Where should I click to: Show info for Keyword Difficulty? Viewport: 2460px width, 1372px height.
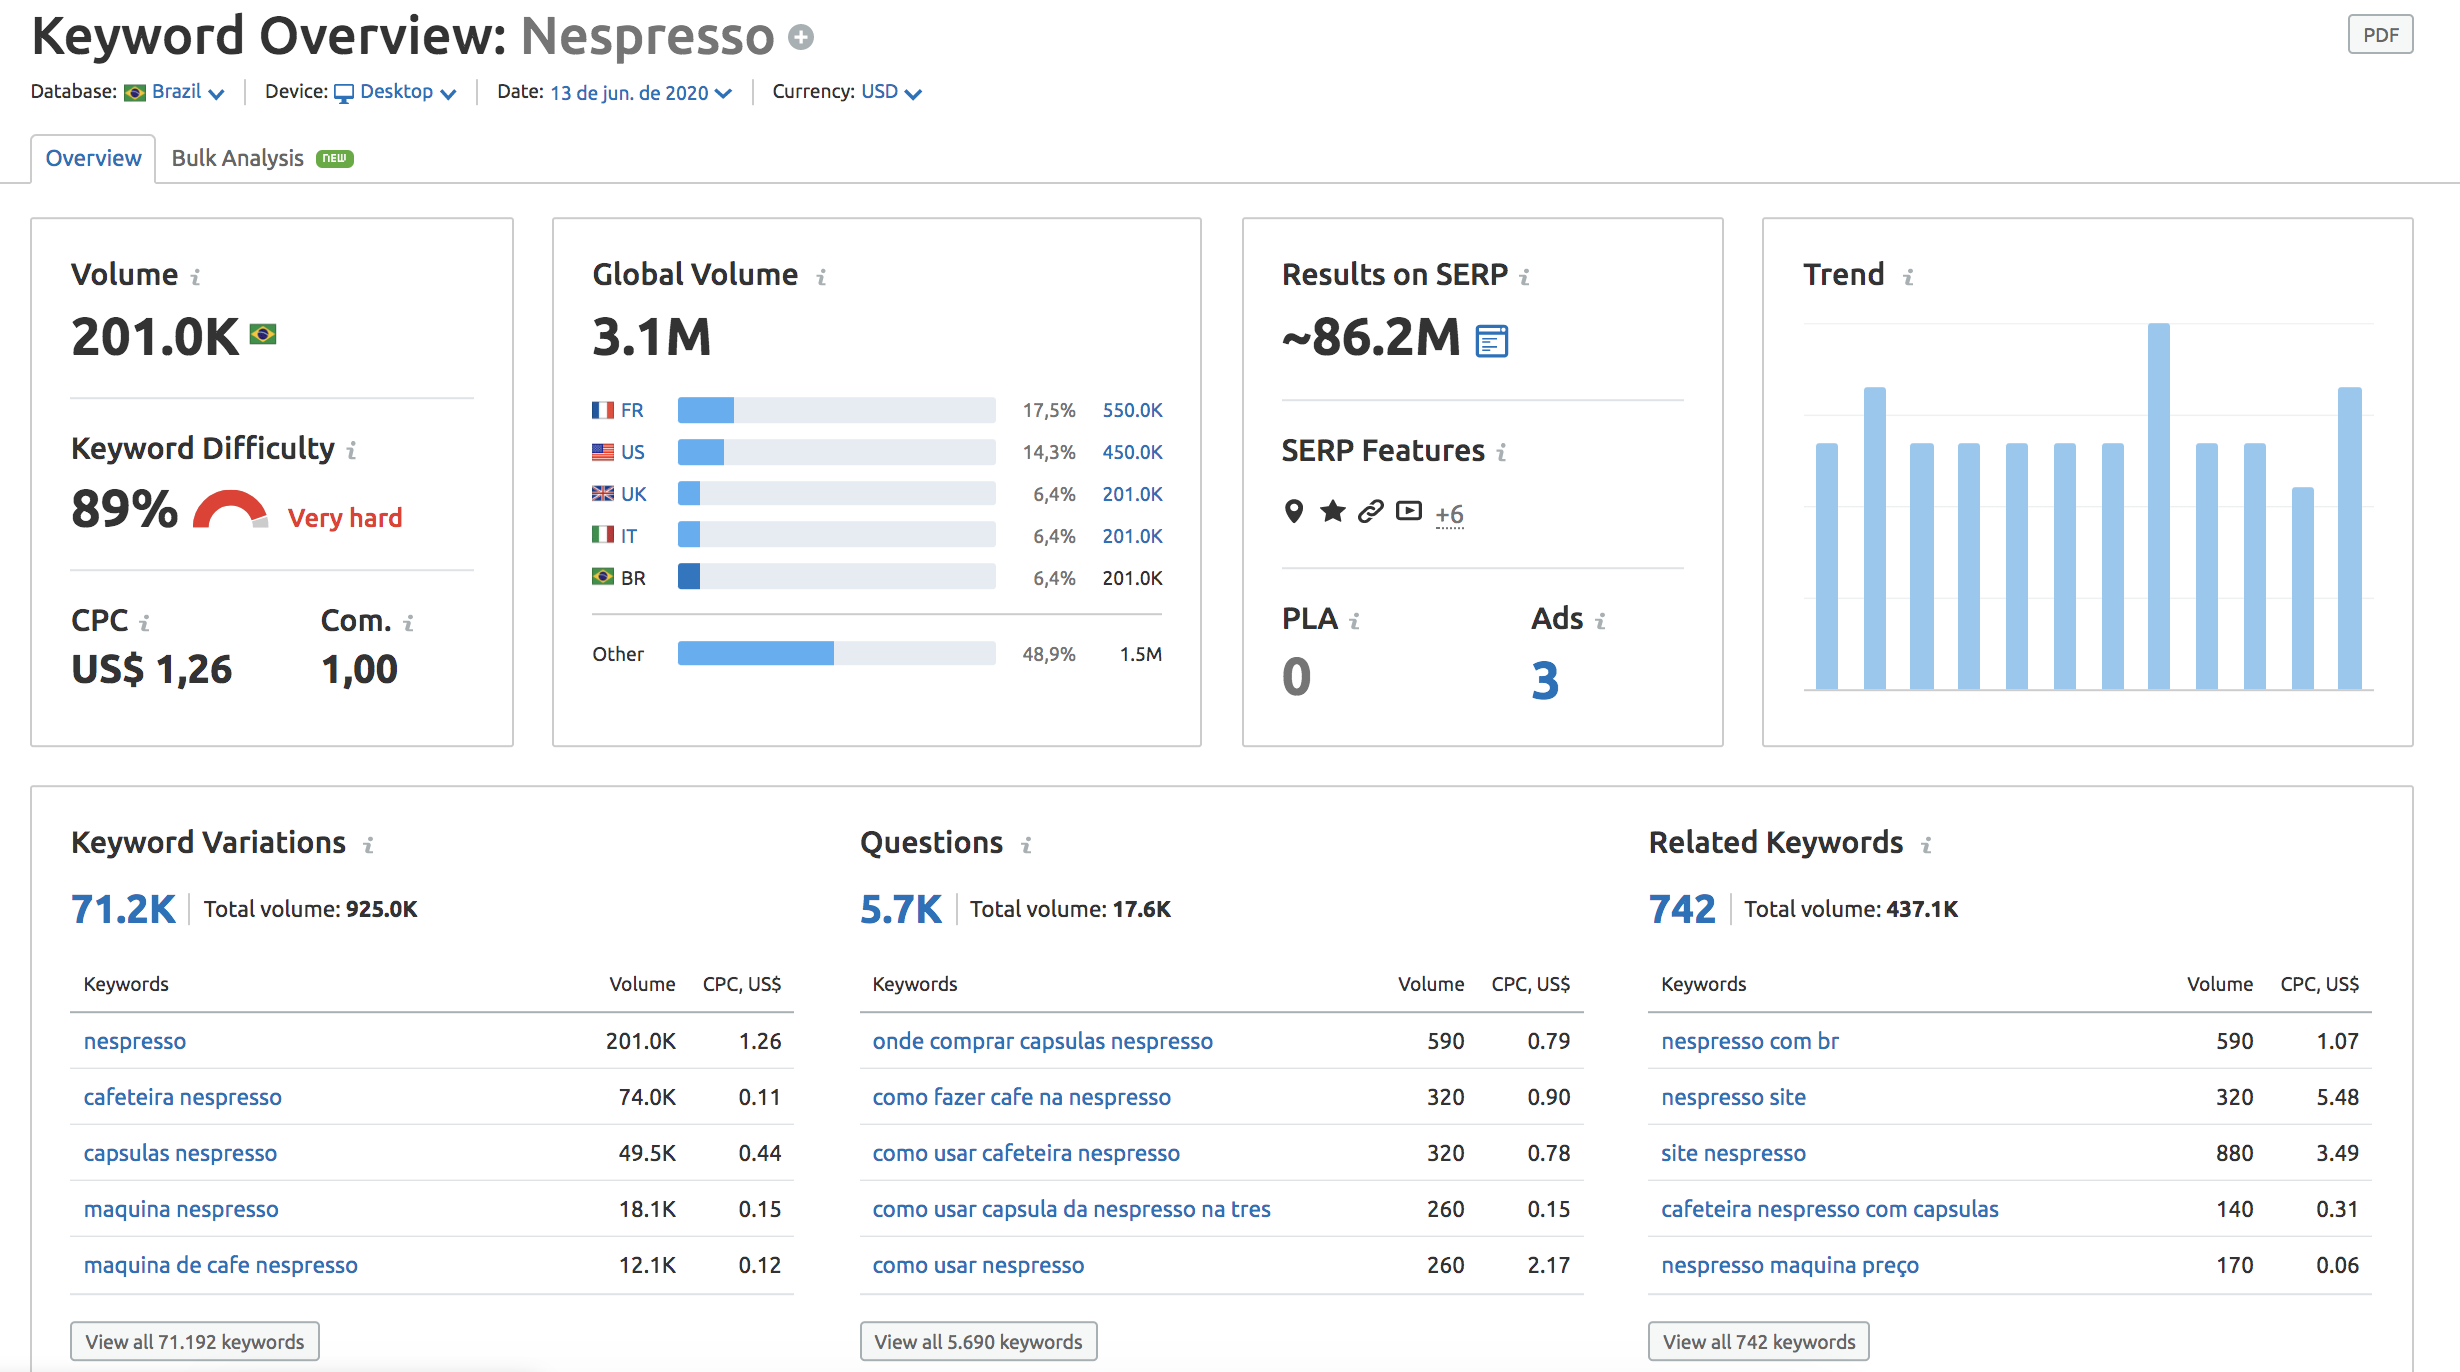point(351,451)
